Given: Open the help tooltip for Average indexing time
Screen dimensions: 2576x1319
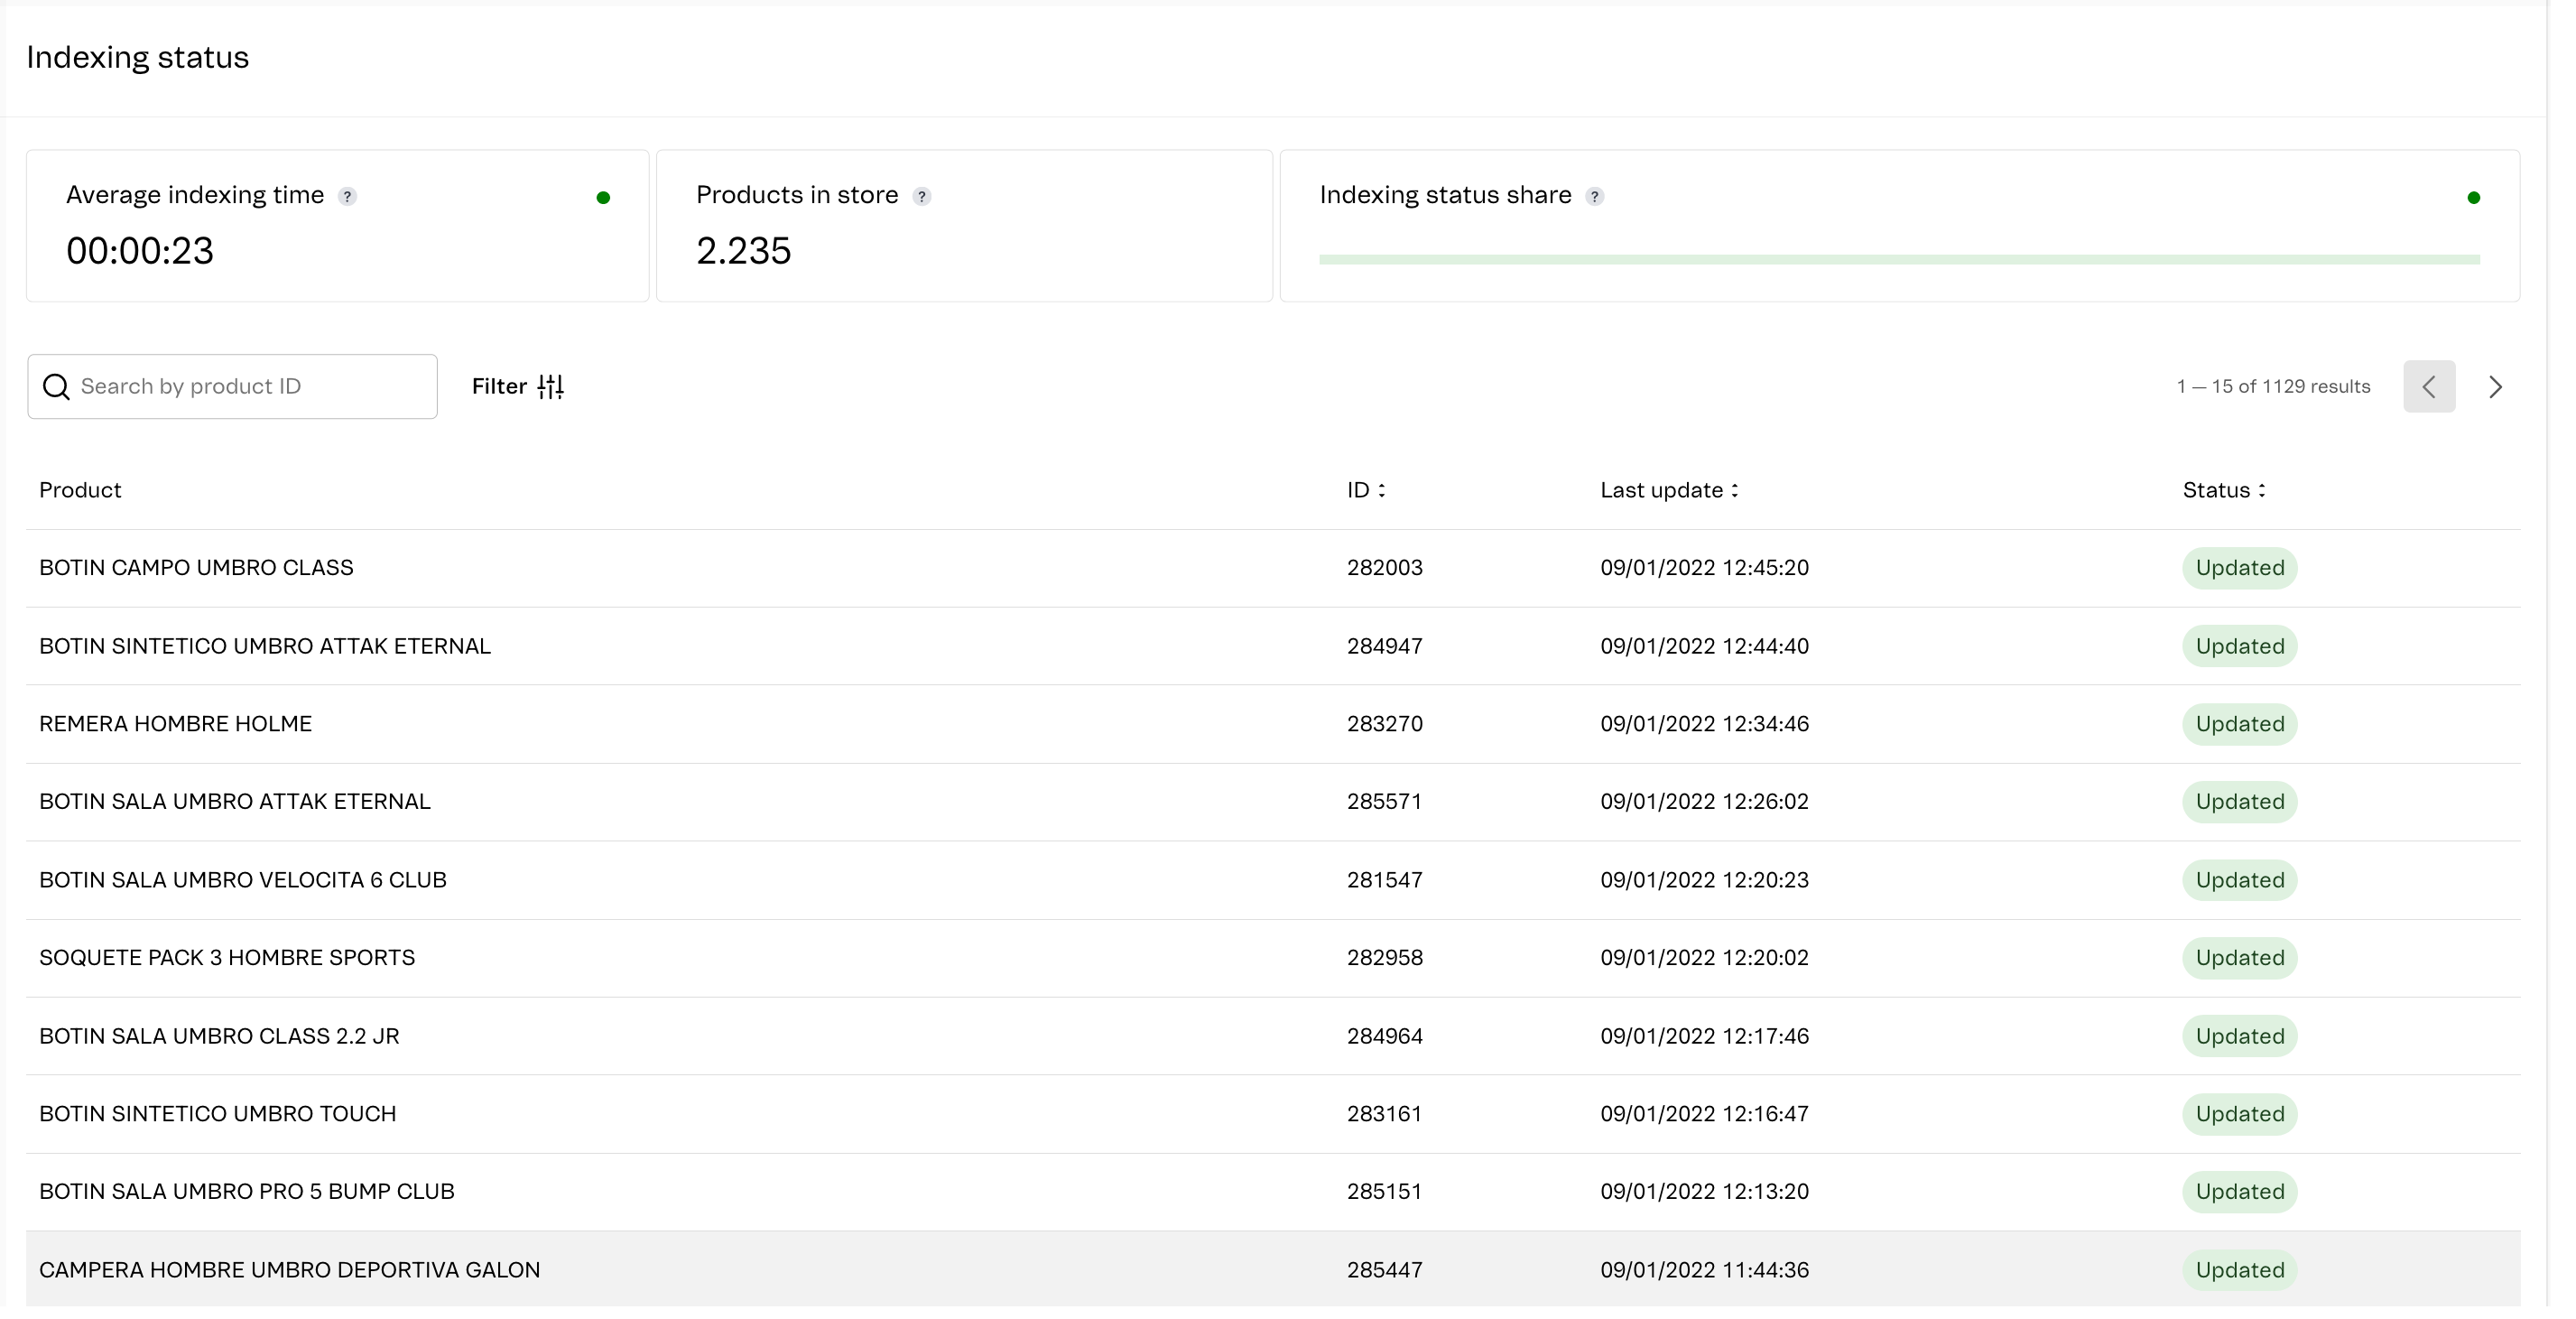Looking at the screenshot, I should pyautogui.click(x=348, y=196).
